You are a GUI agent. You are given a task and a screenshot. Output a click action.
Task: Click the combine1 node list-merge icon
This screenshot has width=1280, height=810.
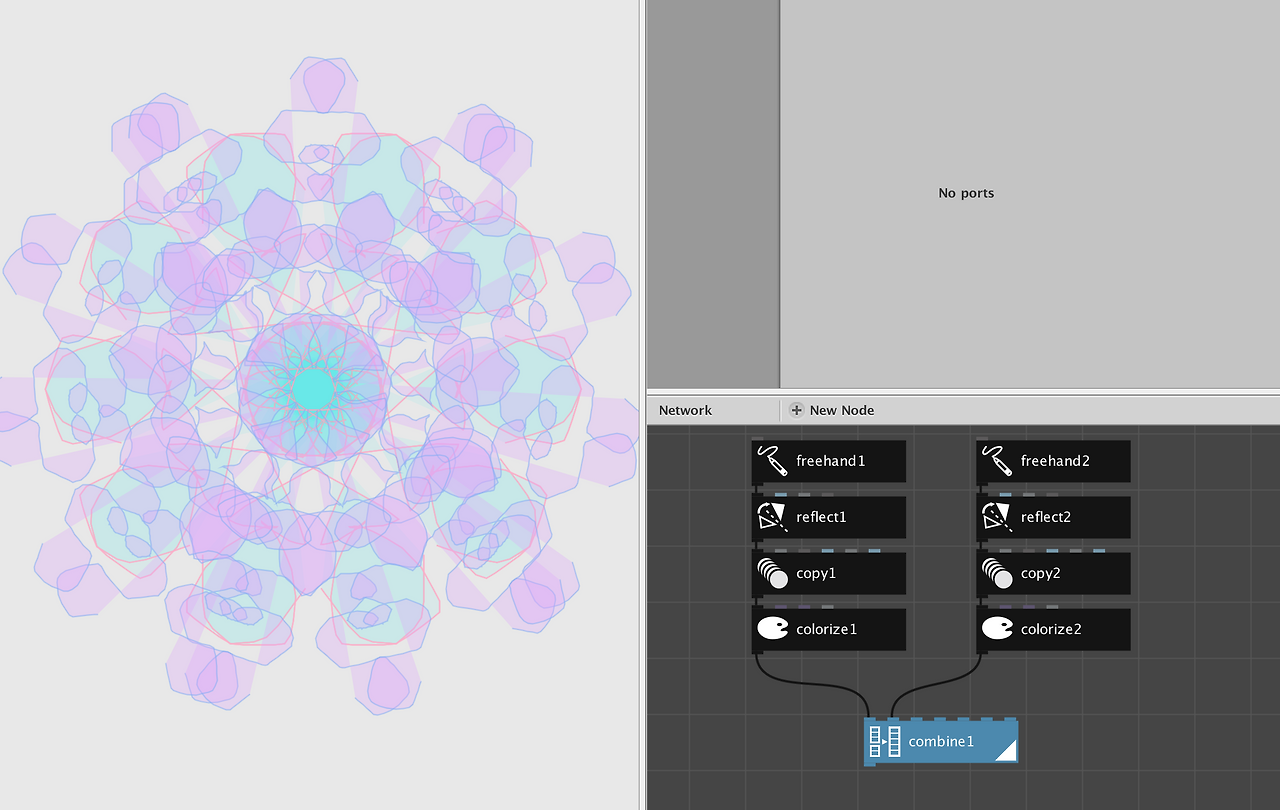[x=885, y=742]
